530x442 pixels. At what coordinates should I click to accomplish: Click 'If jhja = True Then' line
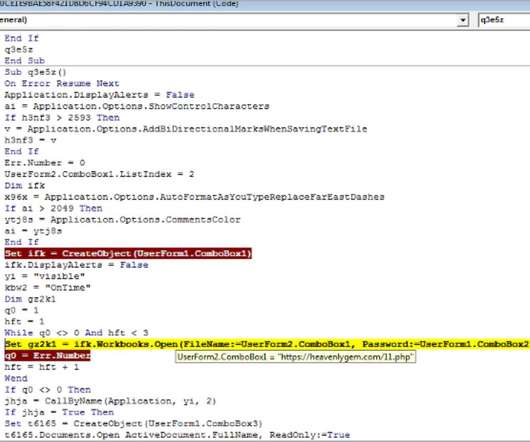59,412
